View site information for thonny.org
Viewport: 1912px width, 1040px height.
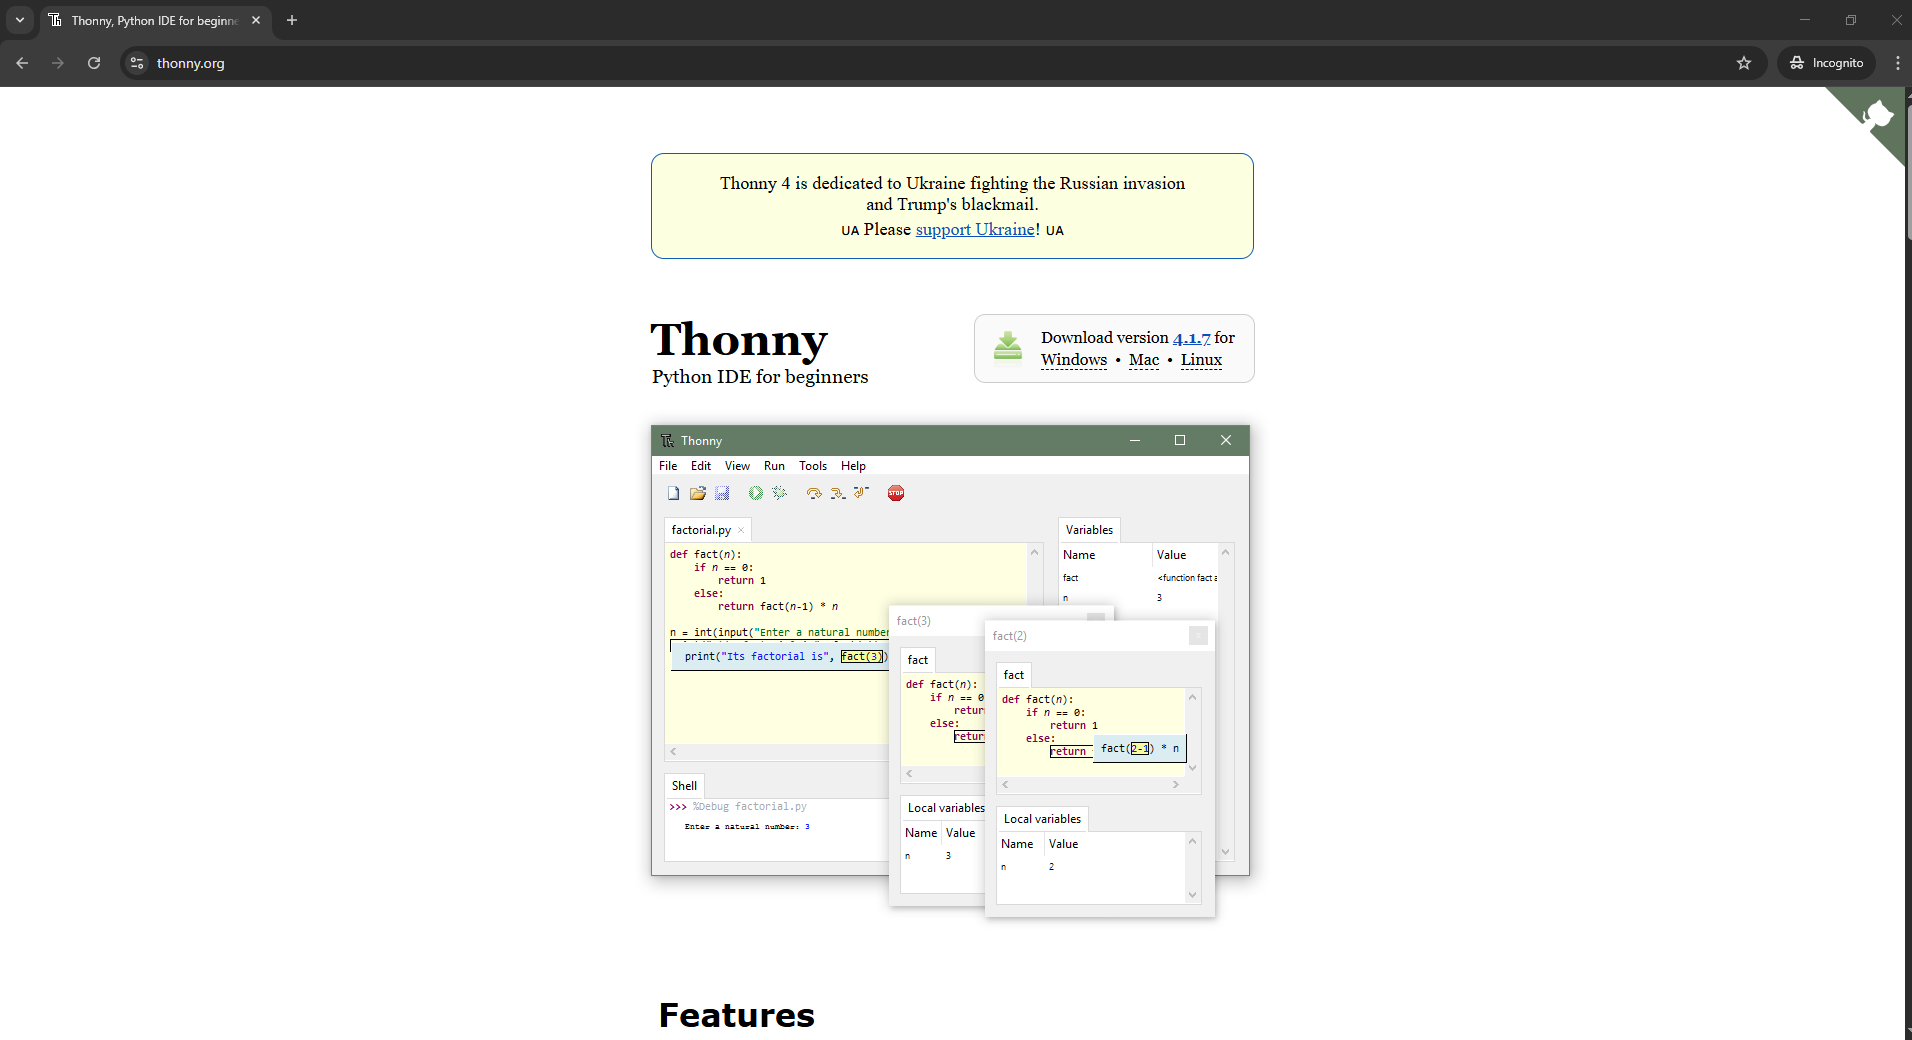tap(137, 63)
